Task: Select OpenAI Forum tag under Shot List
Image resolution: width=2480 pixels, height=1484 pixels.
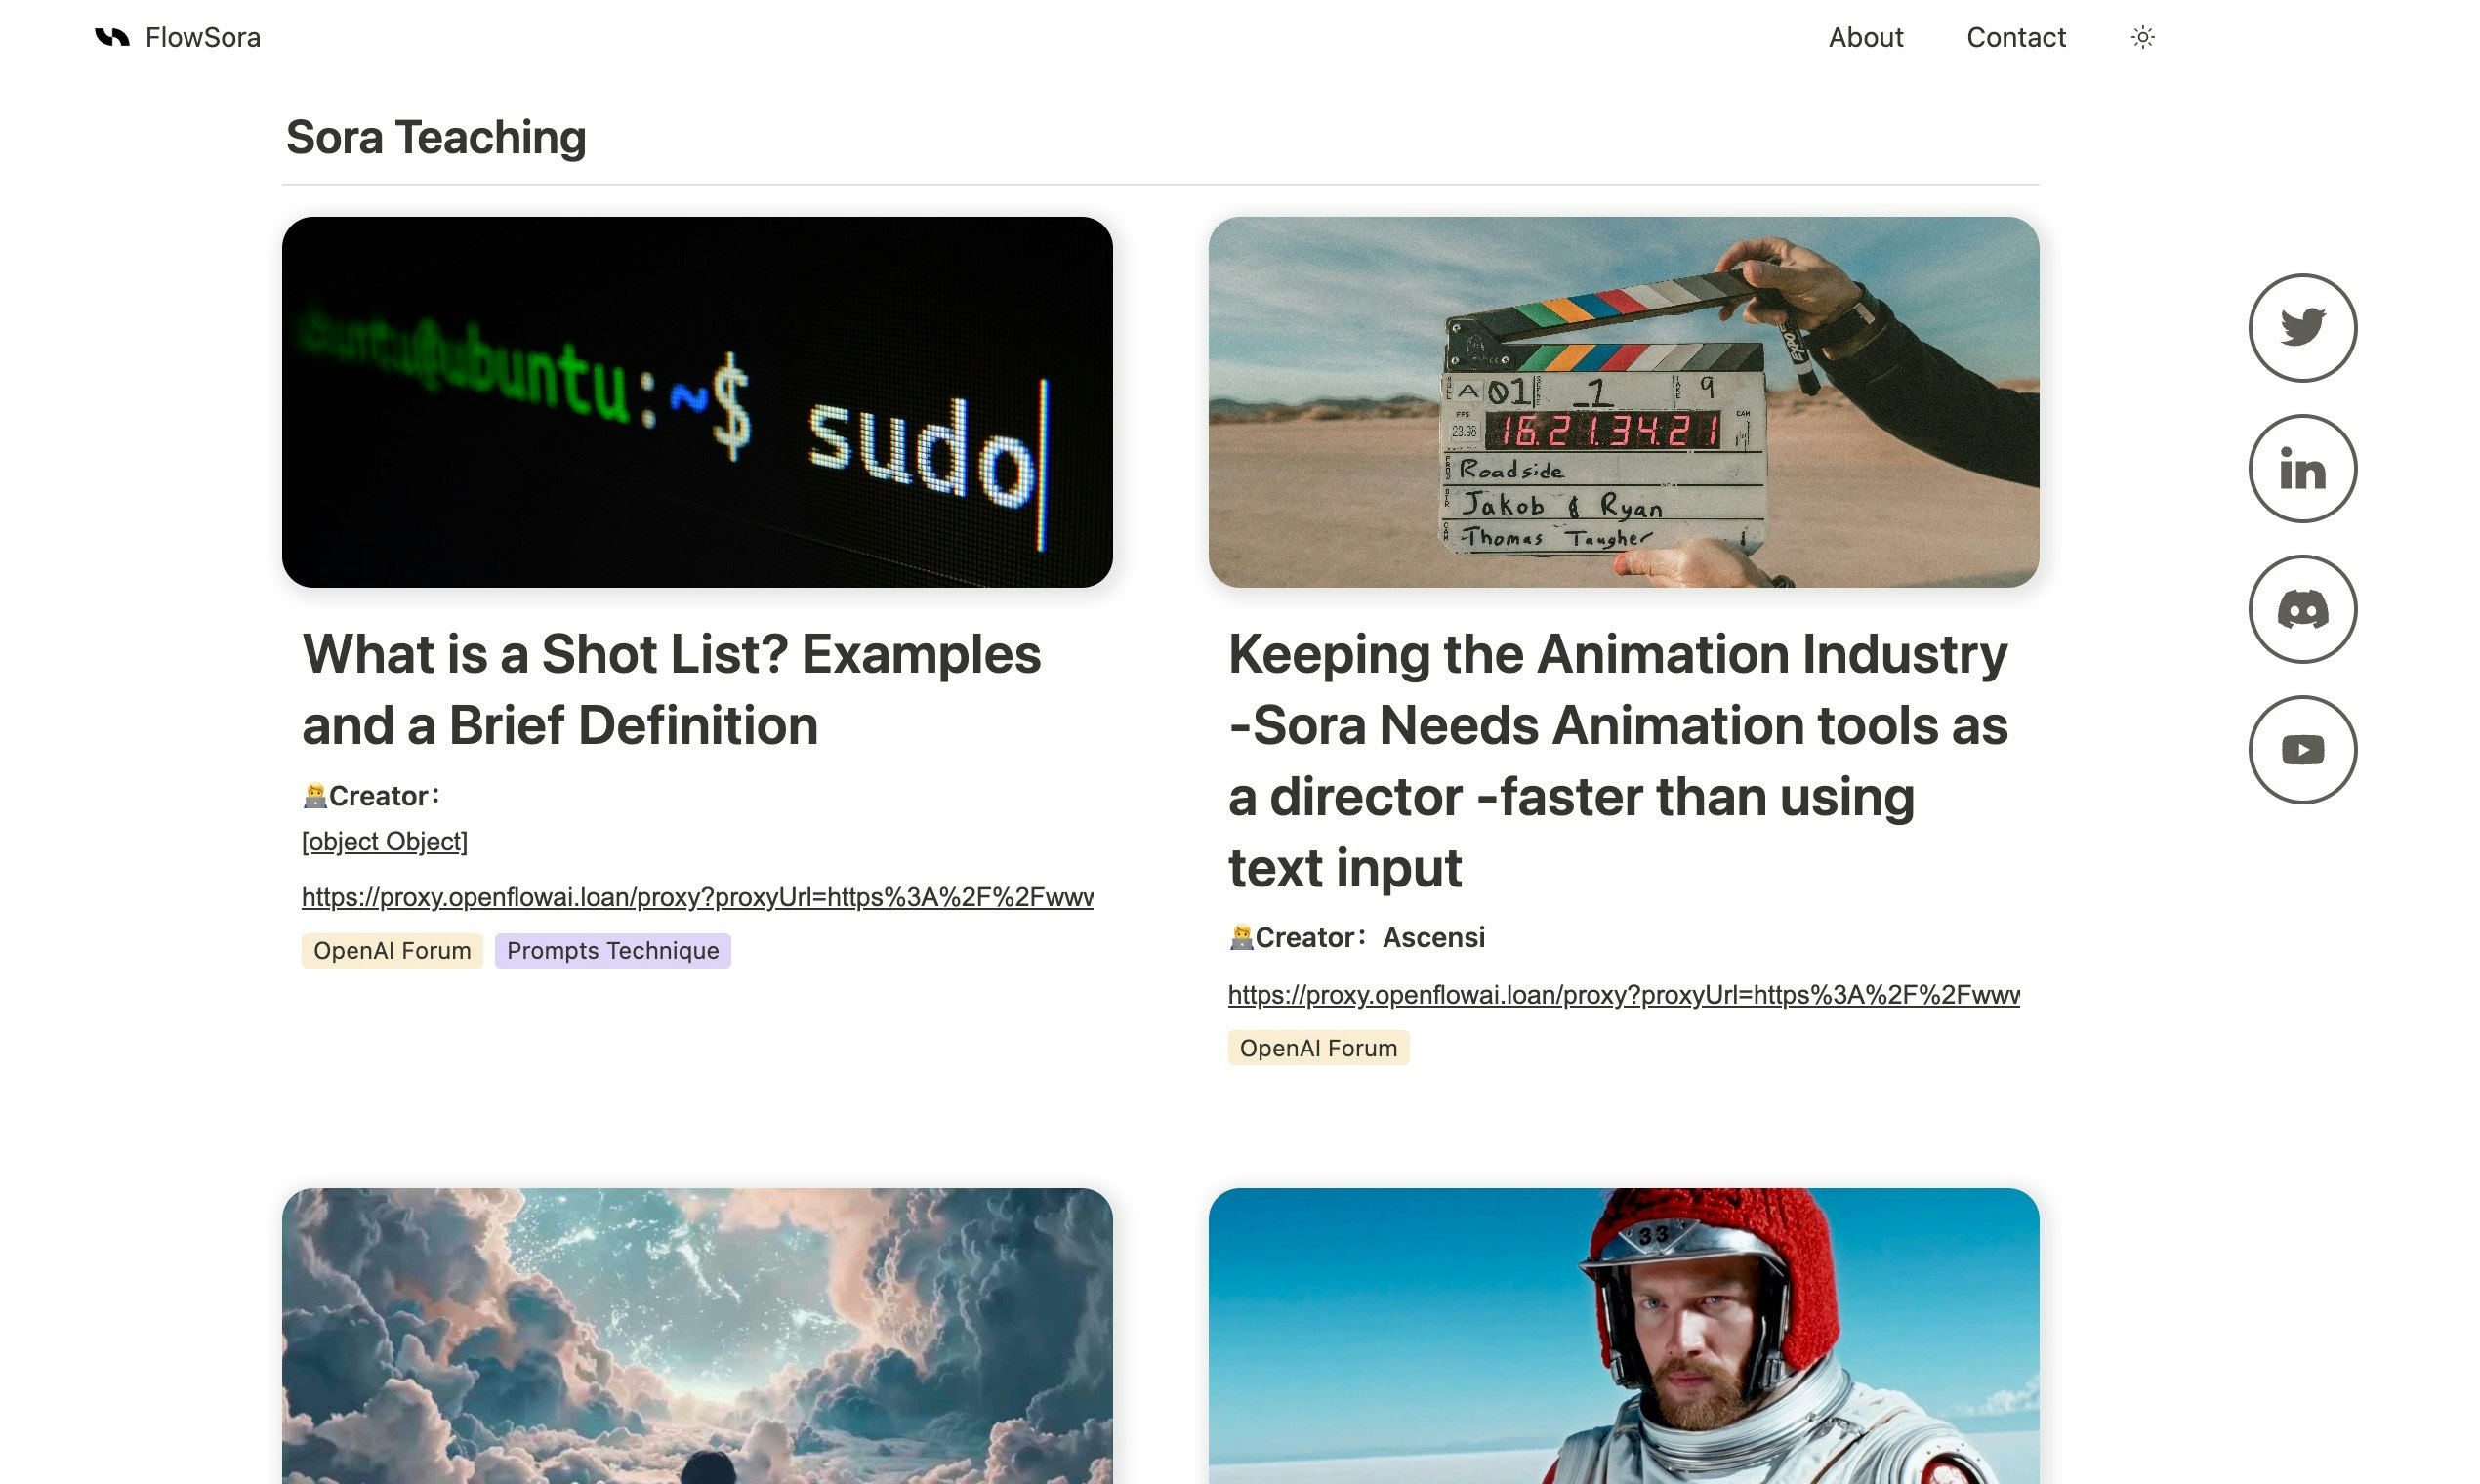Action: (x=392, y=951)
